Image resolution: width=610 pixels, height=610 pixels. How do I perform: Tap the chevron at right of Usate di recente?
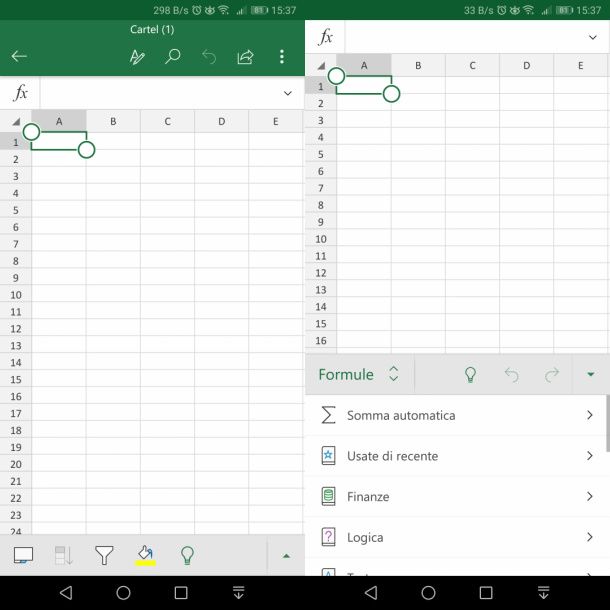(590, 456)
